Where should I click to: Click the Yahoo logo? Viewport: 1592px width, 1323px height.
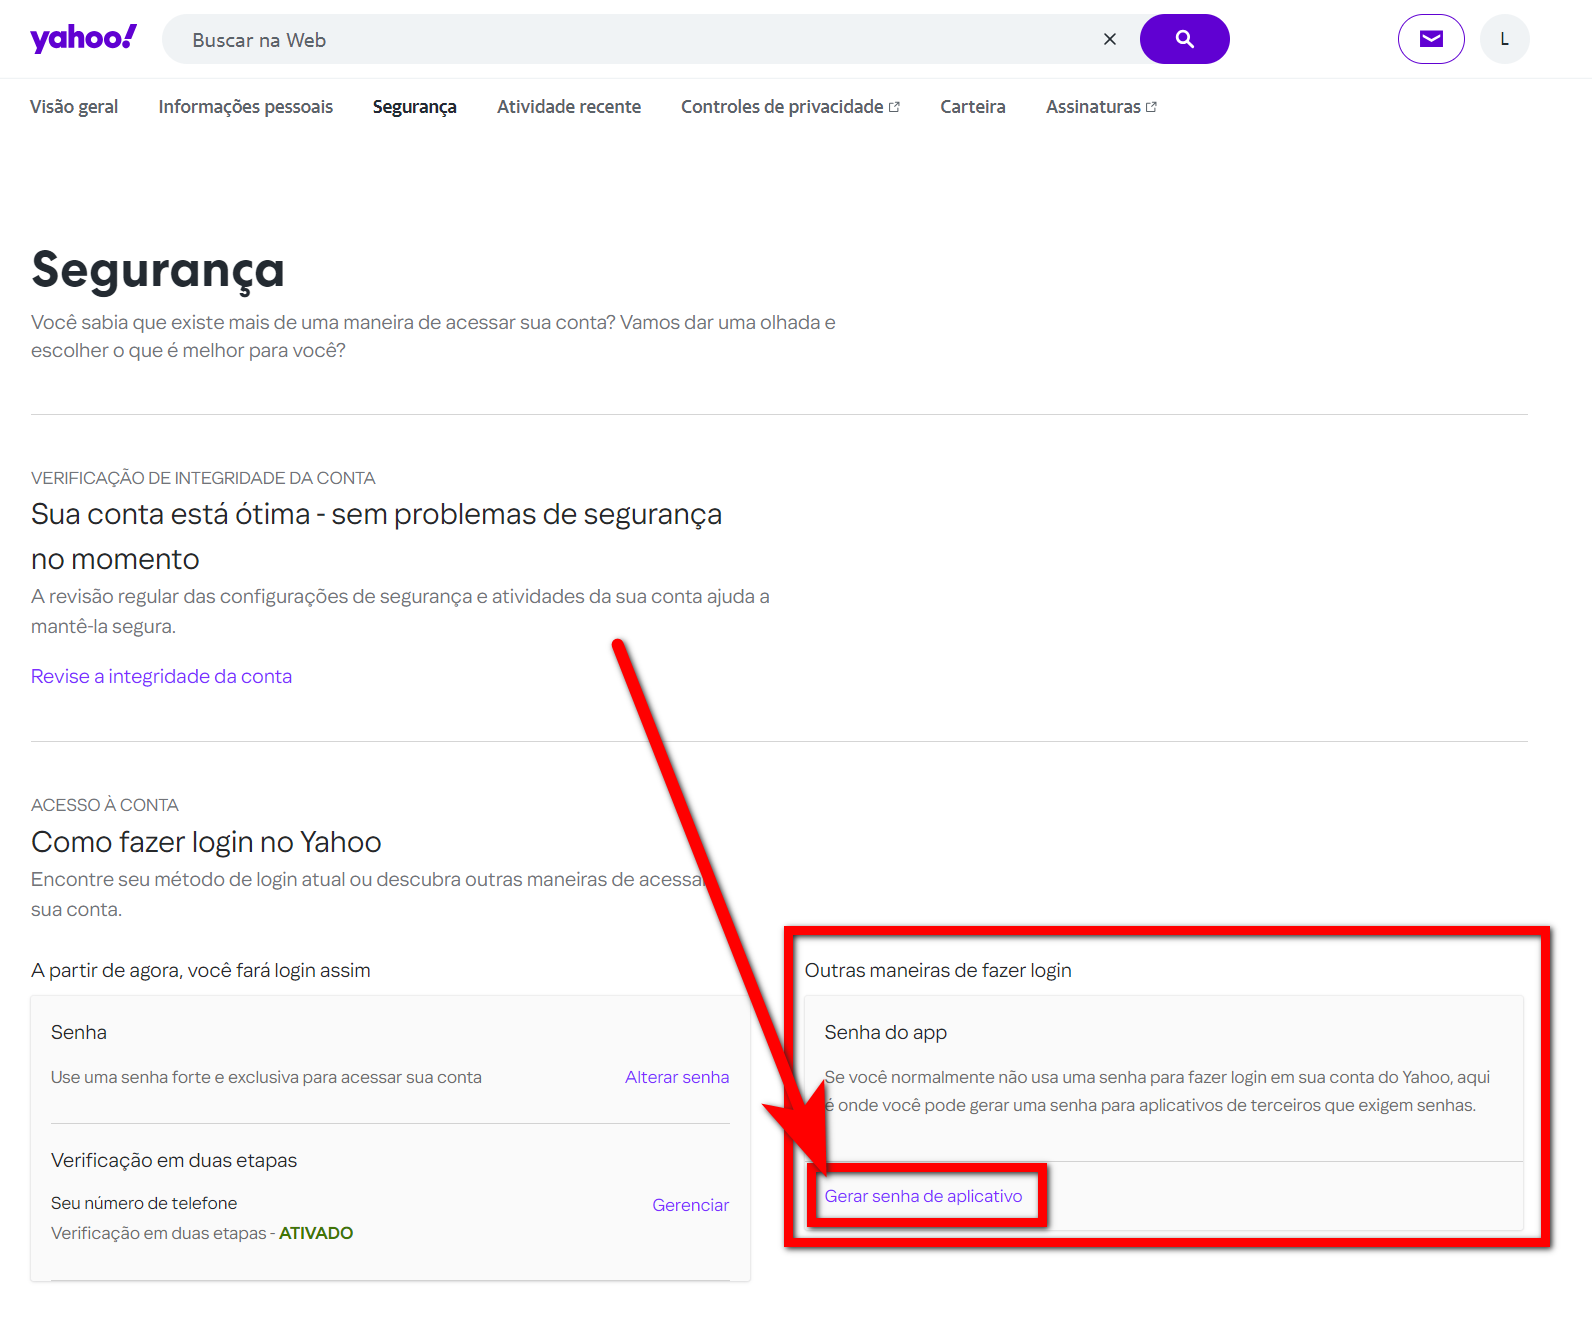pos(83,39)
